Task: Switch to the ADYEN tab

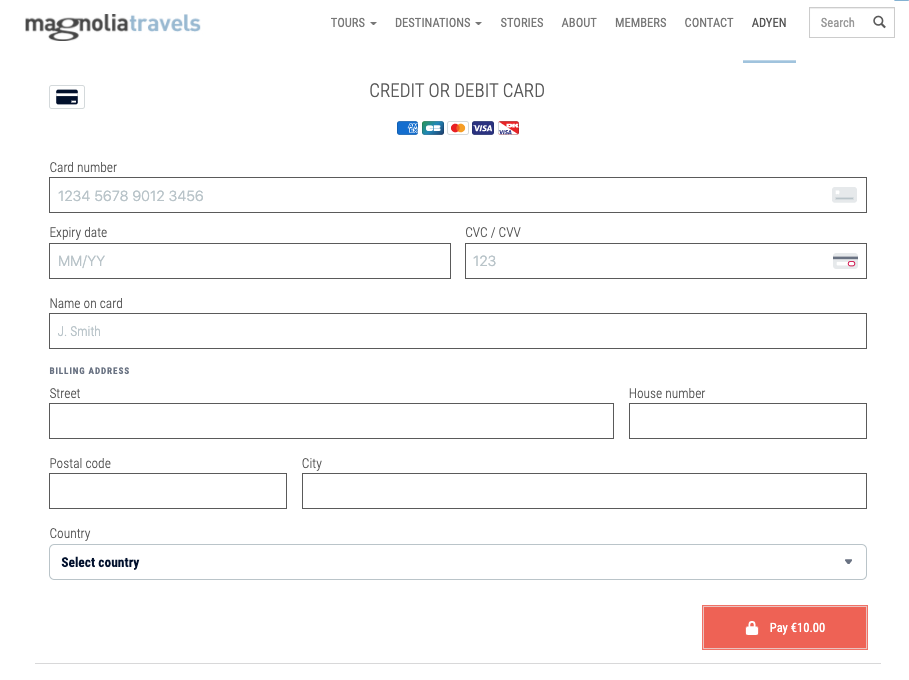Action: coord(769,22)
